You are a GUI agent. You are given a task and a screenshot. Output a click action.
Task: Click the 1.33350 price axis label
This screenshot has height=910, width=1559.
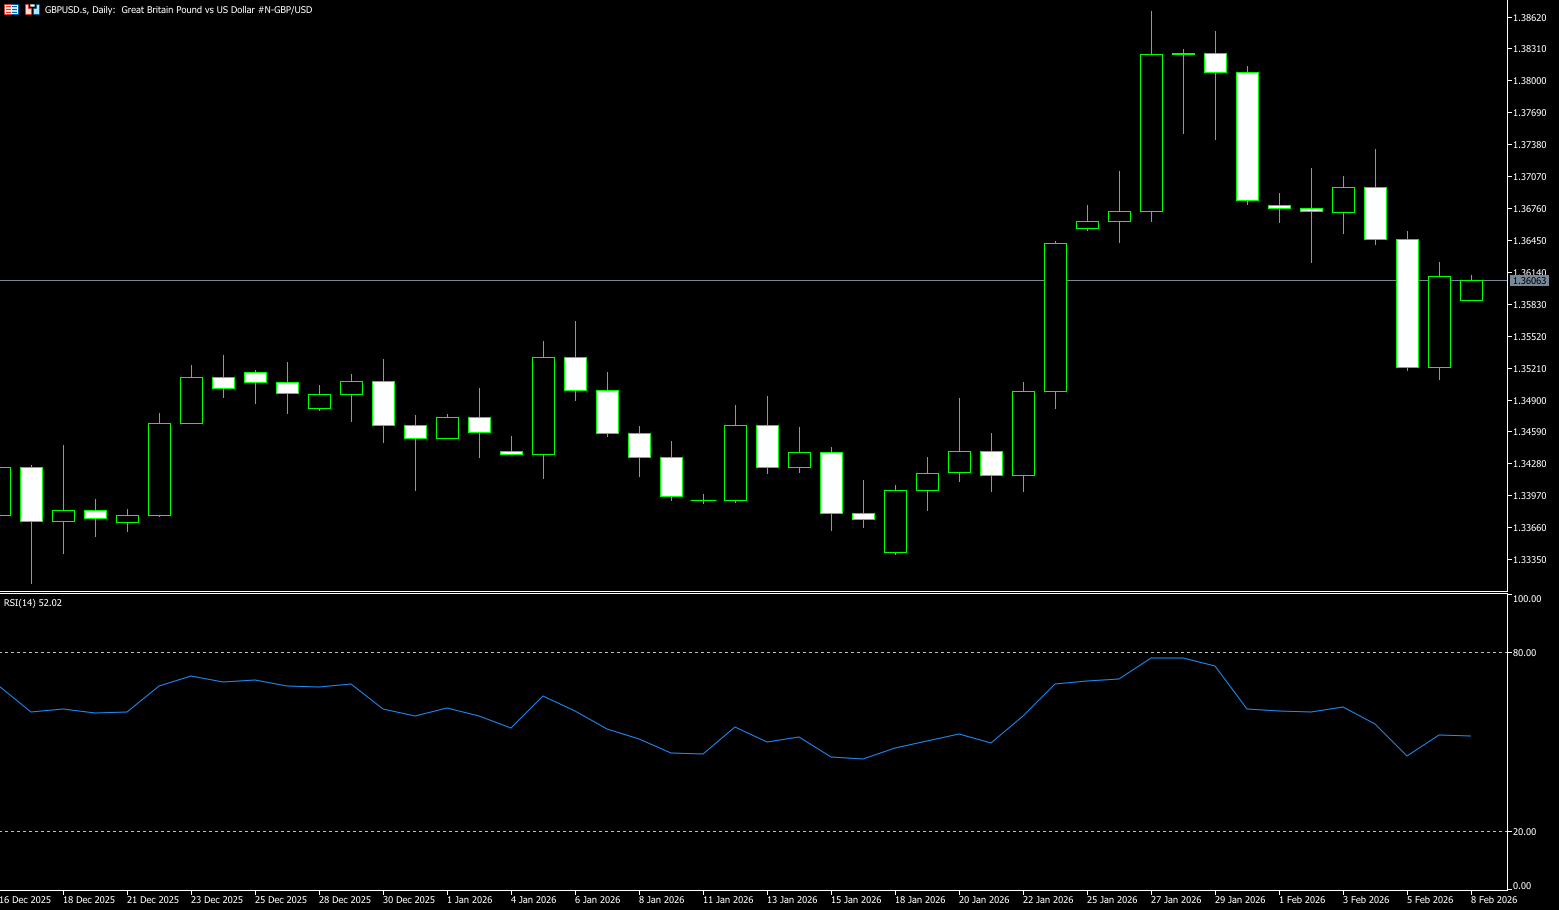coord(1530,560)
